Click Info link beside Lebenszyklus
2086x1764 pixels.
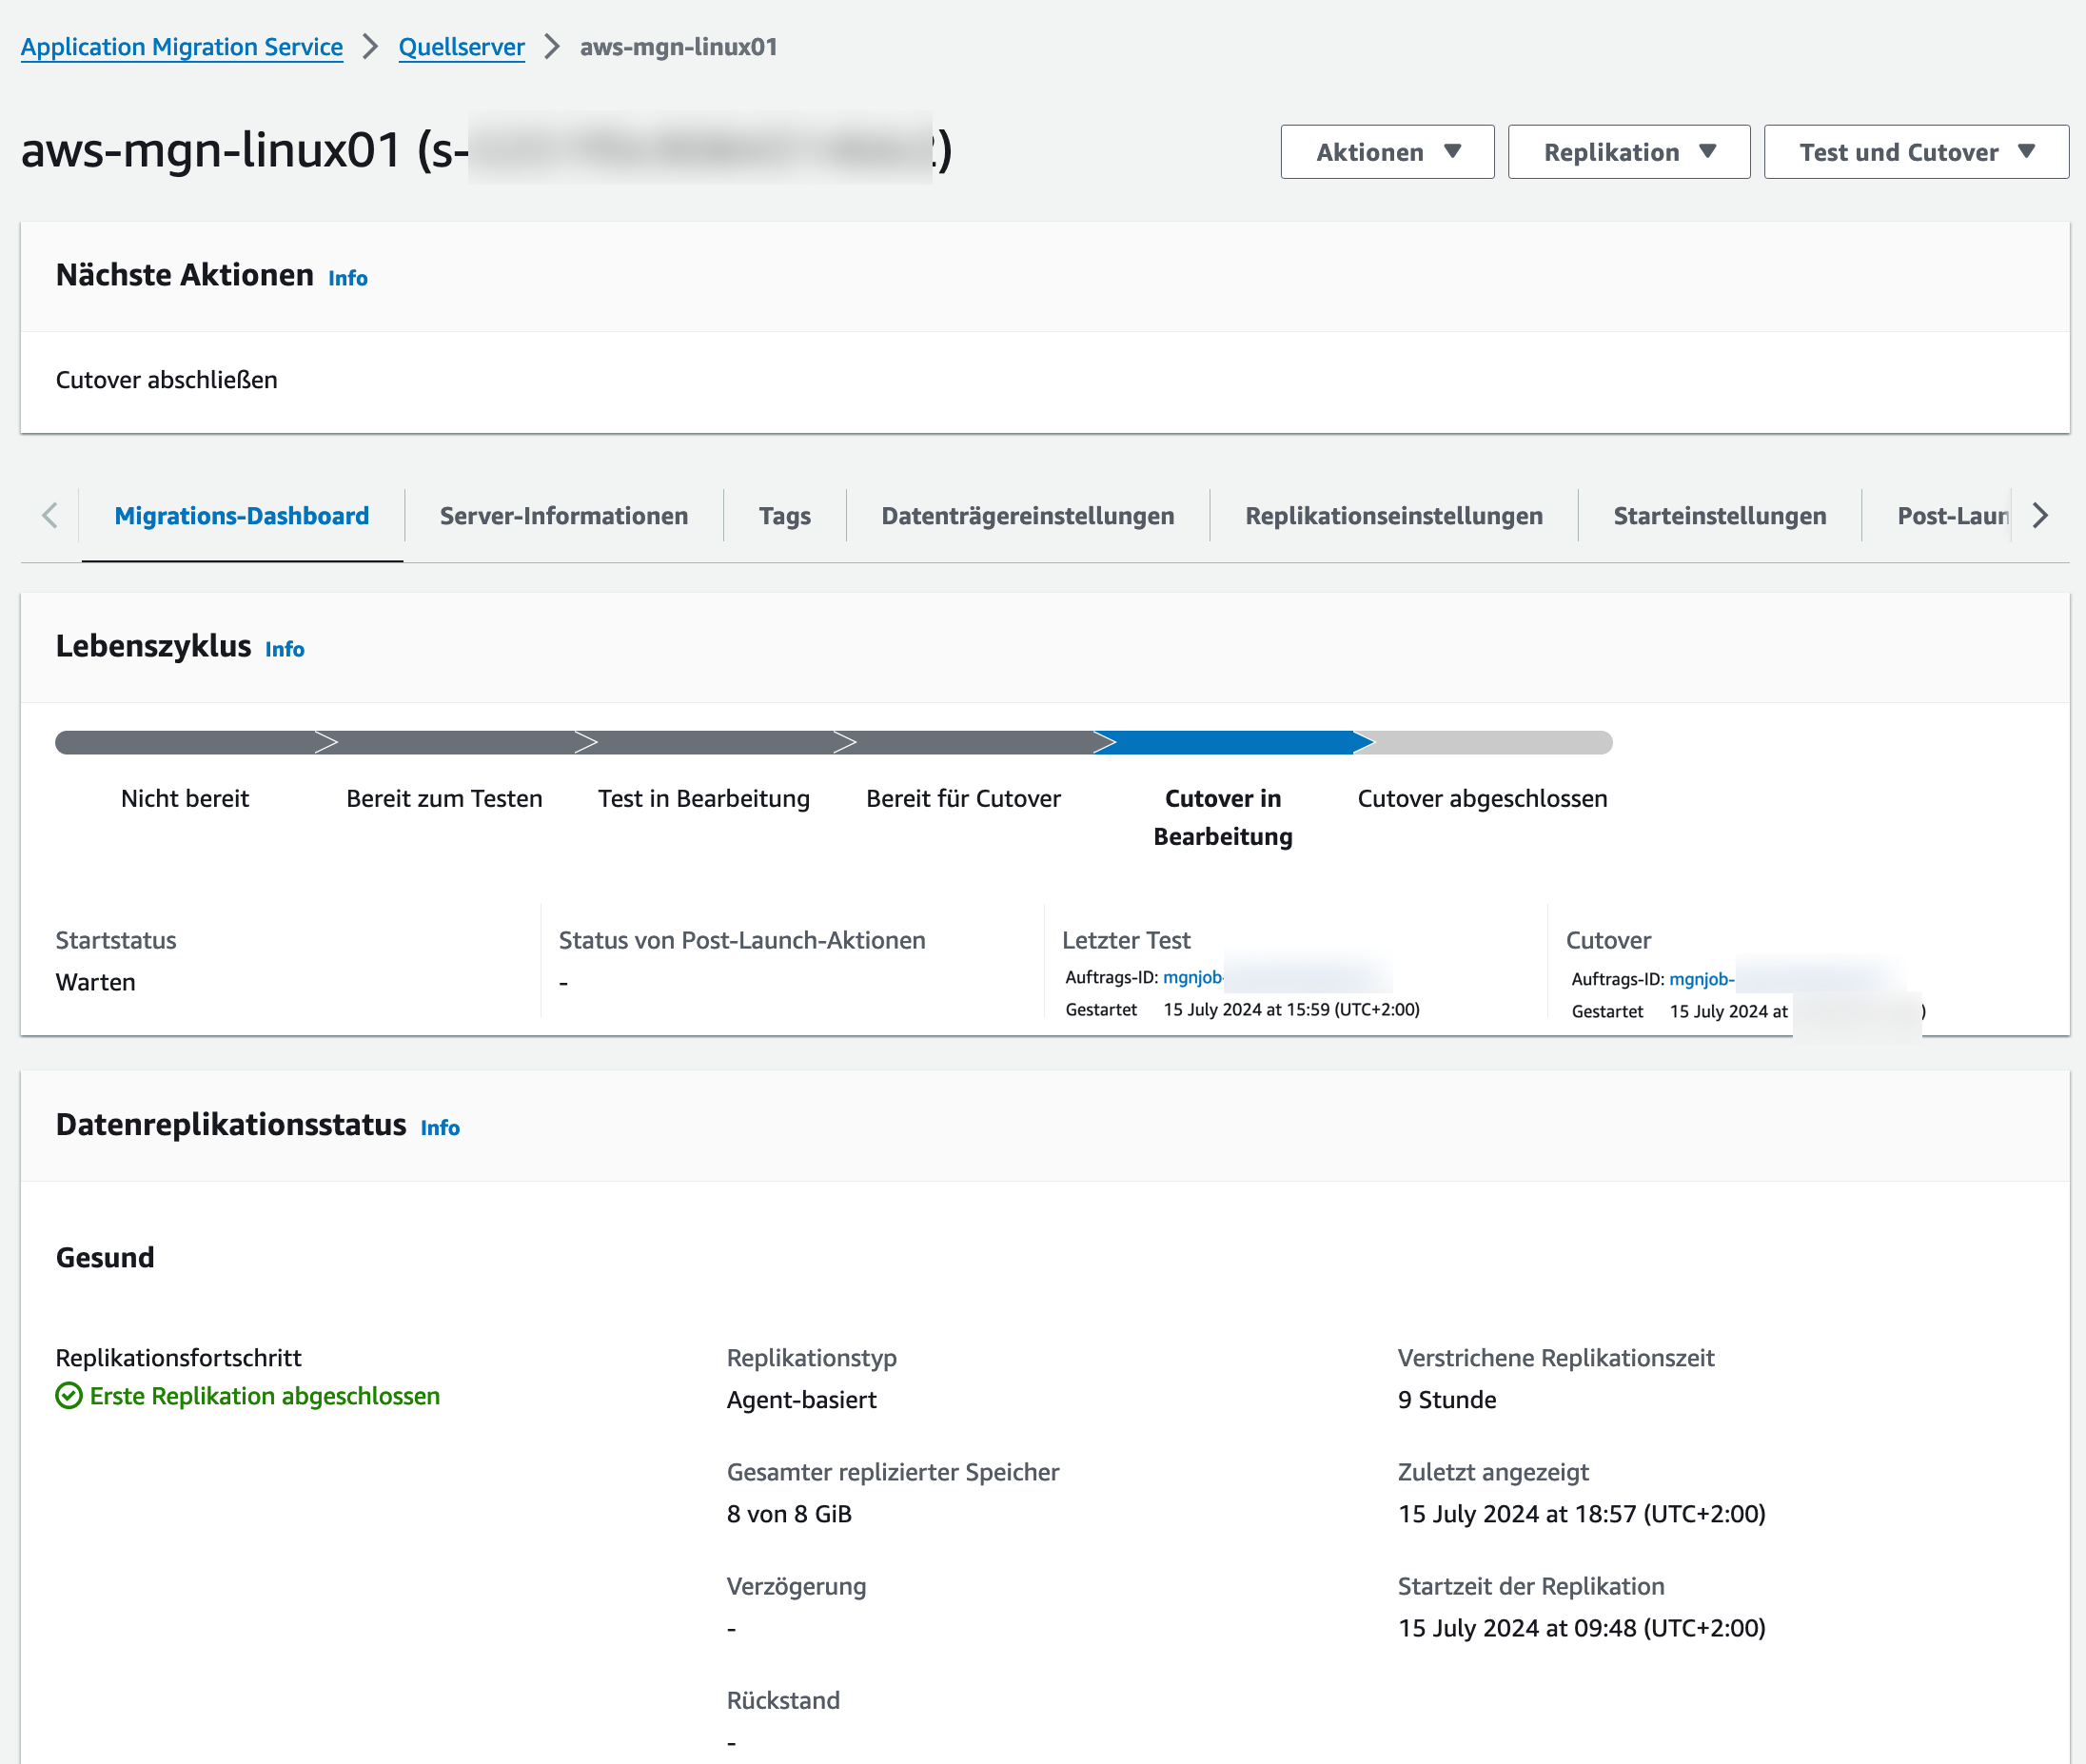(284, 649)
